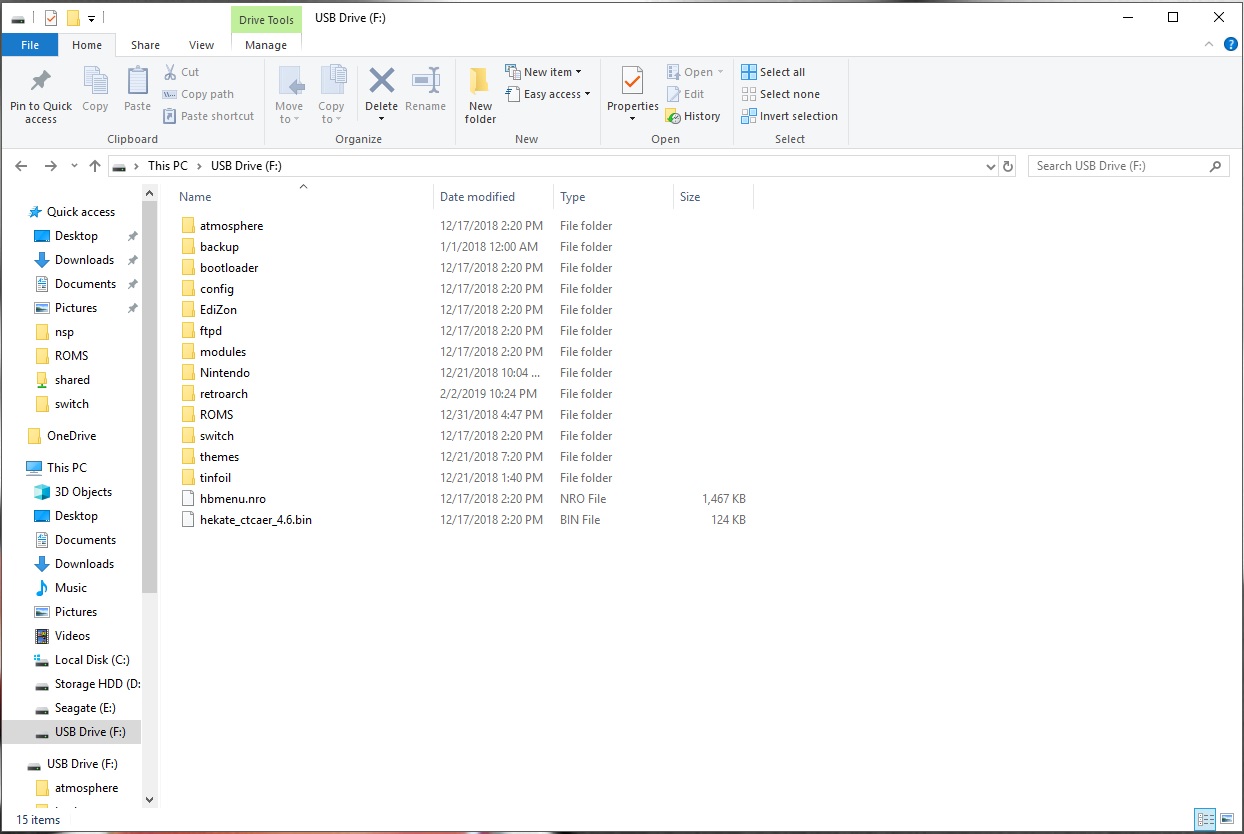
Task: Select Quick access in navigation pane
Action: click(x=81, y=212)
